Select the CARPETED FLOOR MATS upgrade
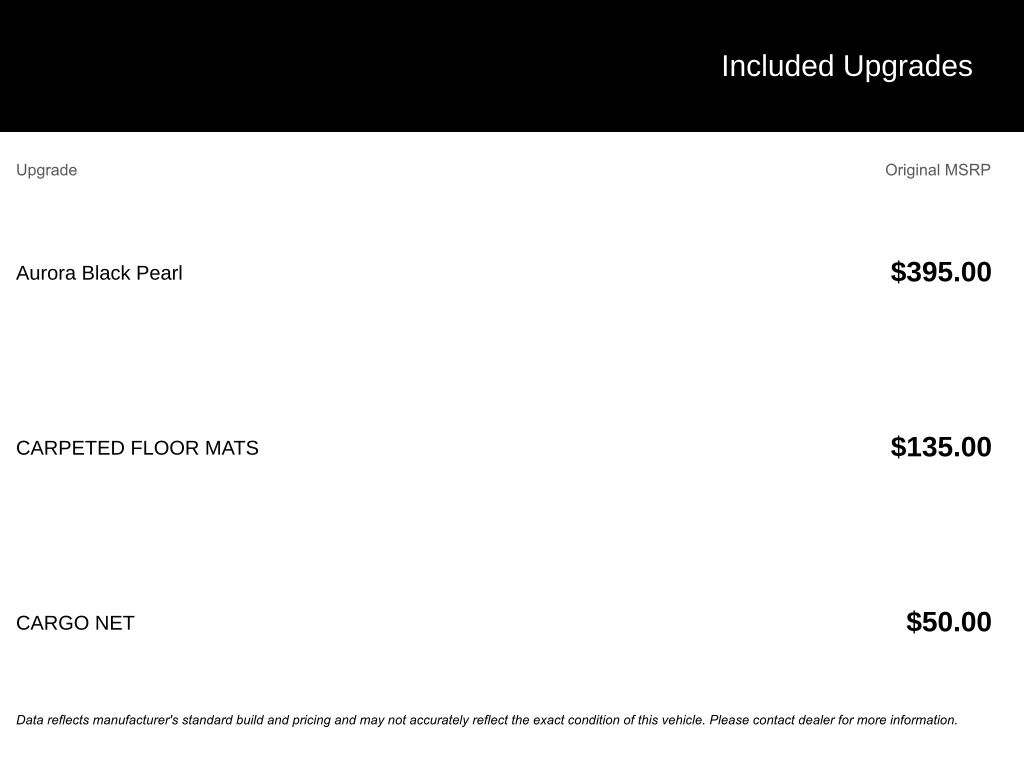Viewport: 1024px width, 768px height. click(x=137, y=448)
